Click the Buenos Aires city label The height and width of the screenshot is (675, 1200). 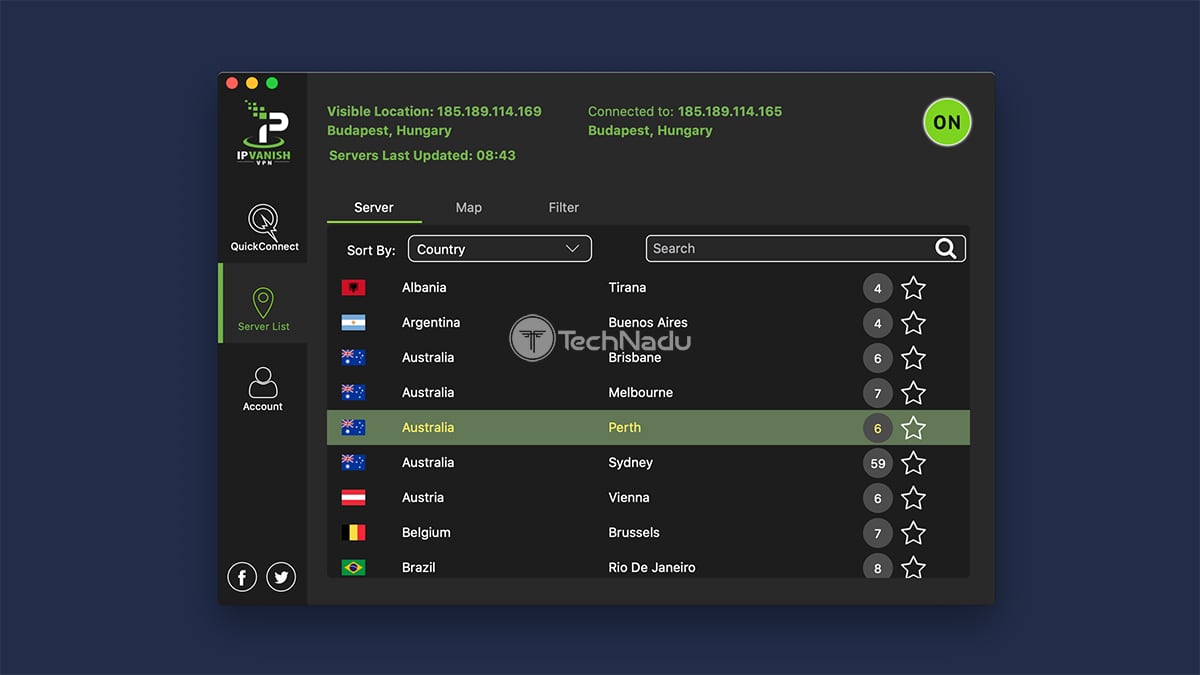648,323
